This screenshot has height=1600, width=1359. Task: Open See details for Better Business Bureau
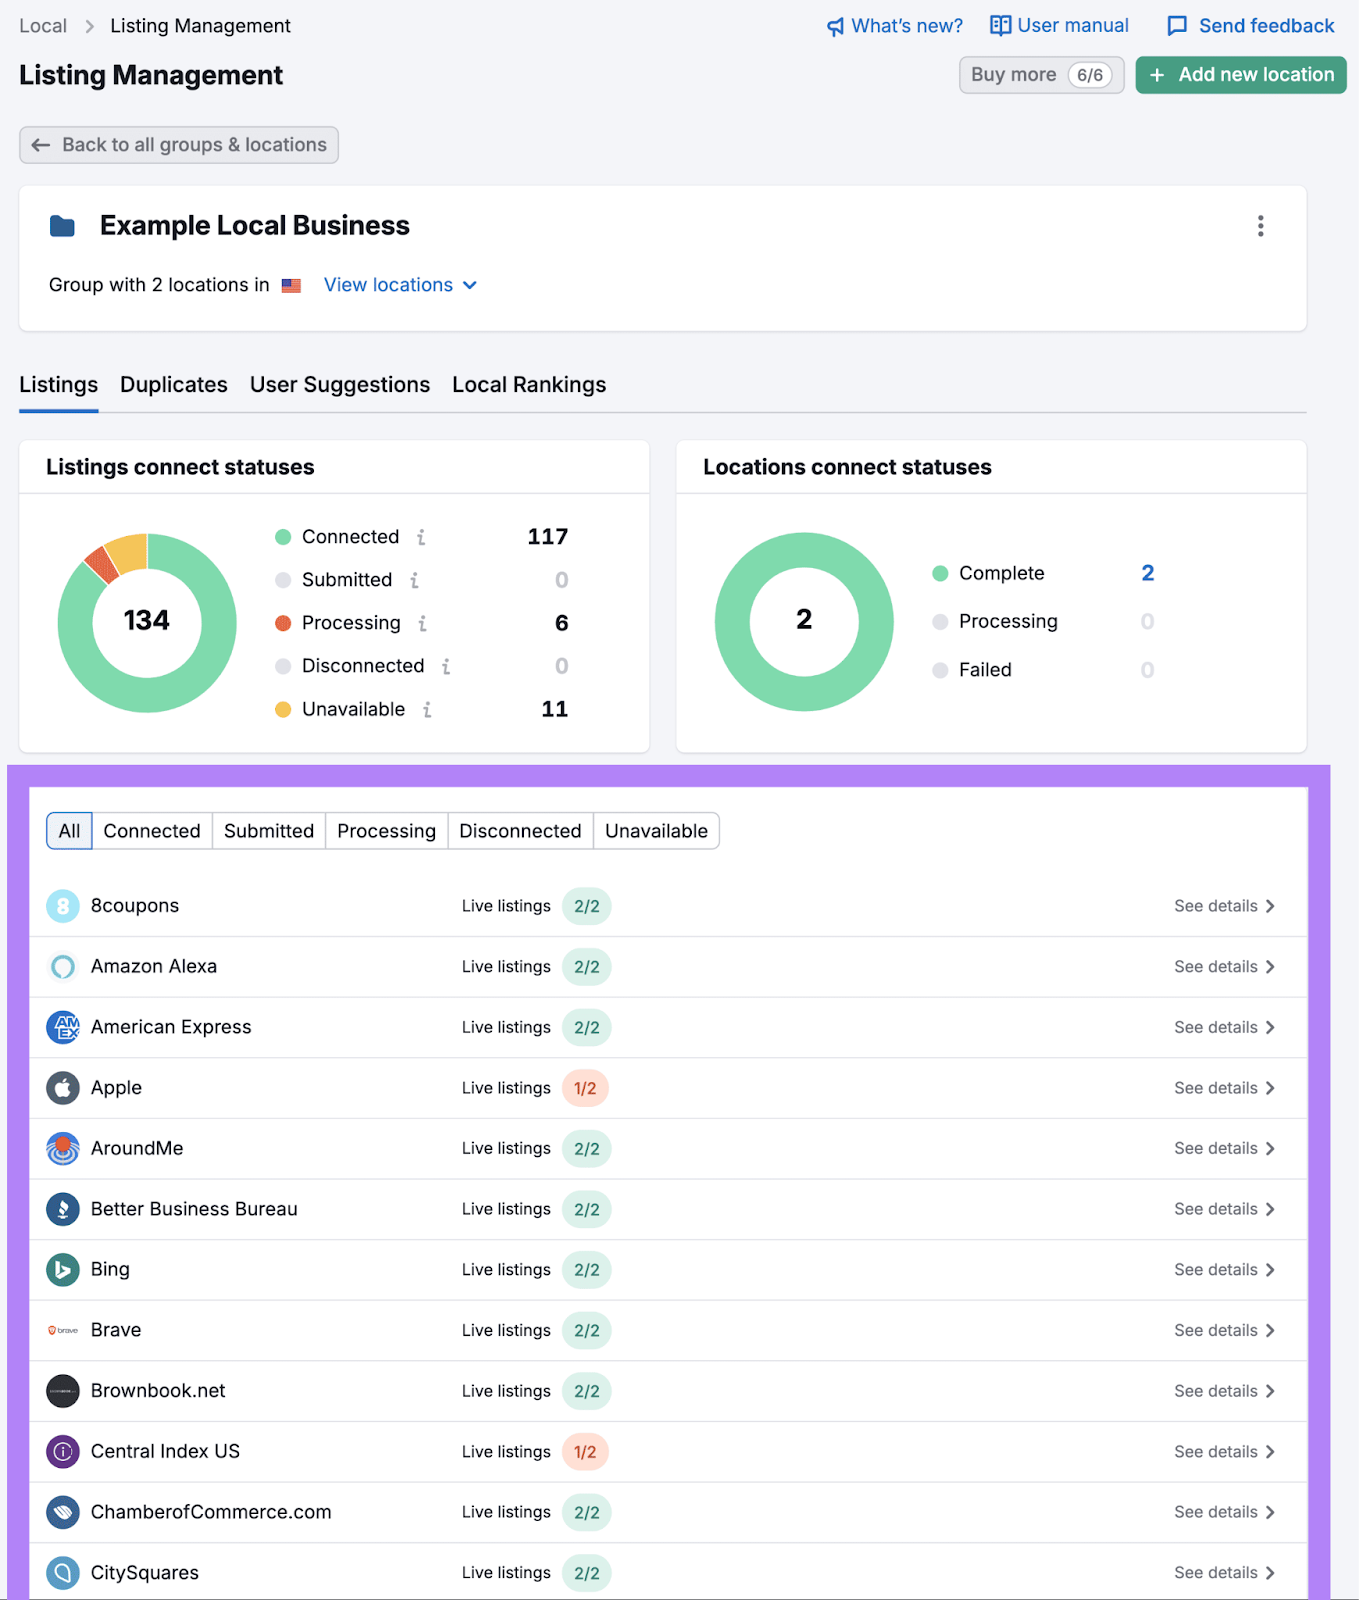click(x=1225, y=1209)
